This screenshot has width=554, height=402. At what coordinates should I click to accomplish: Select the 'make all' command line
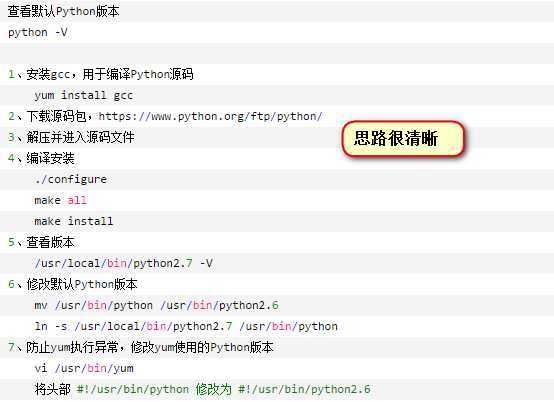click(x=60, y=200)
